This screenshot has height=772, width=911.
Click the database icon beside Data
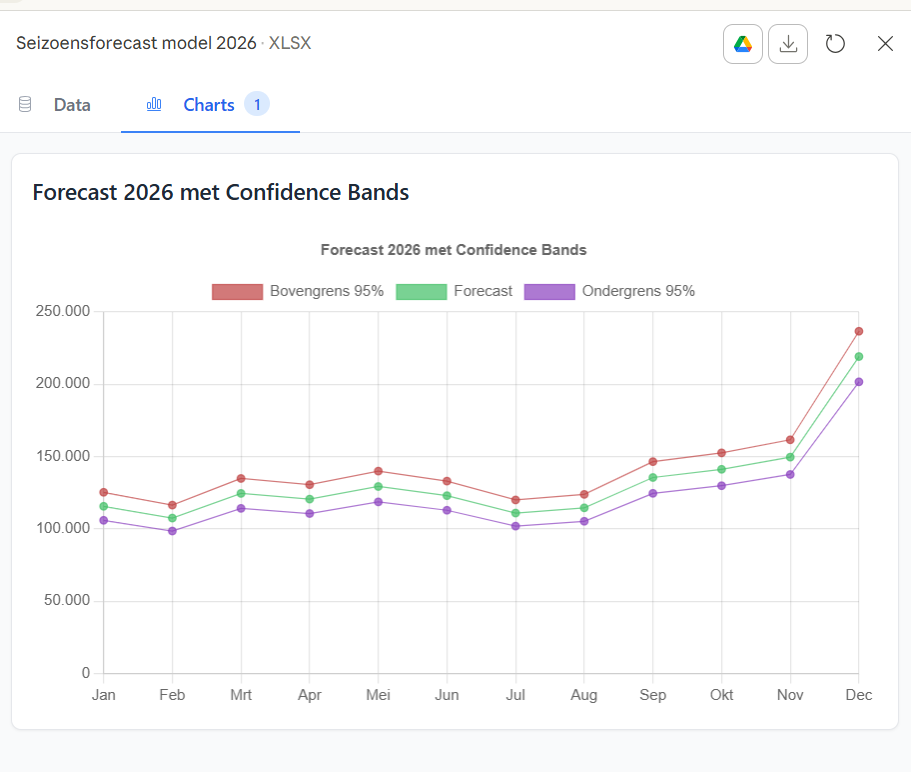25,105
